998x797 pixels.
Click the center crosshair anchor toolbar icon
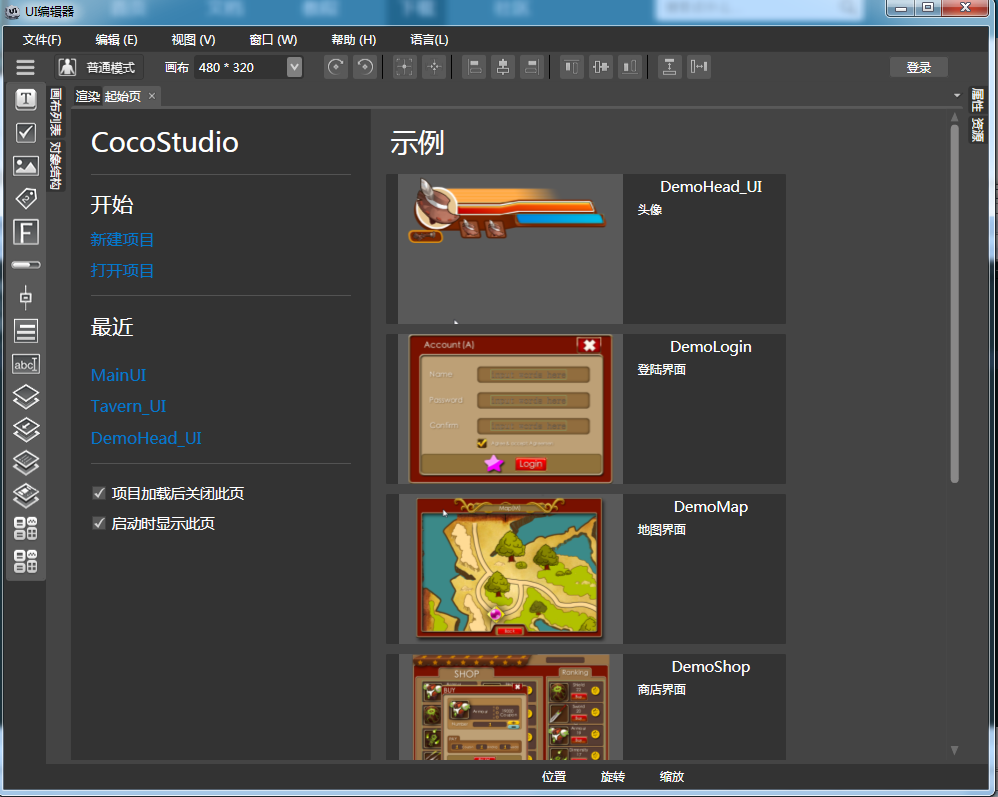coord(433,67)
